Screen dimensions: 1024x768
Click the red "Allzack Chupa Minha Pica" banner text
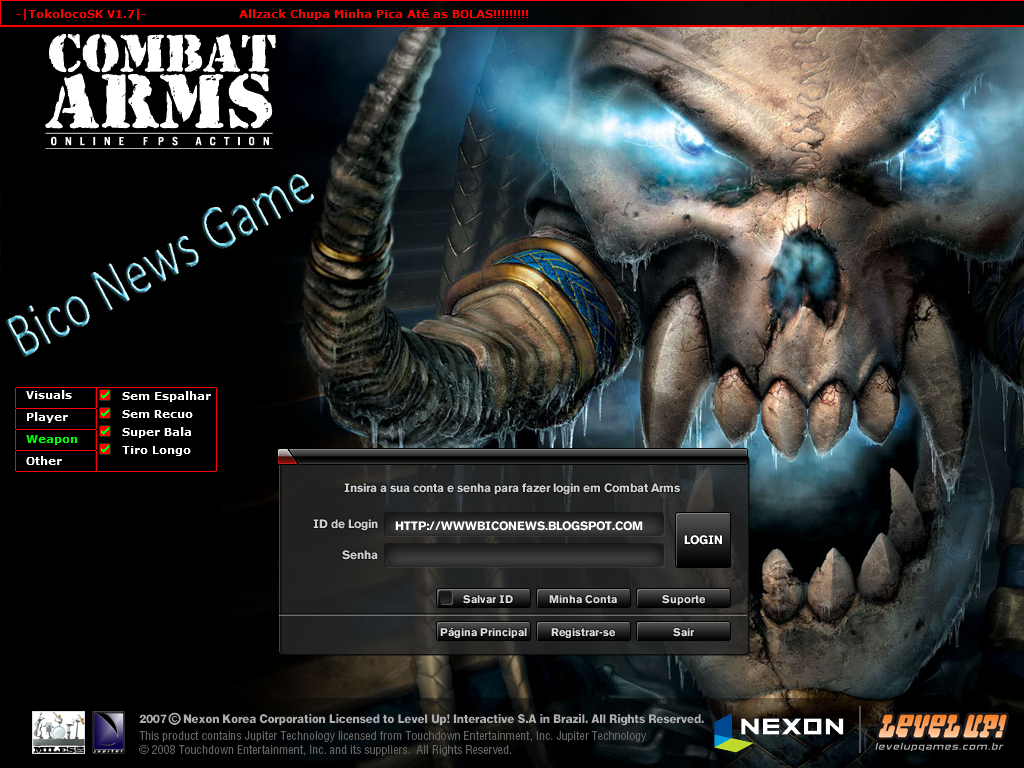click(384, 14)
